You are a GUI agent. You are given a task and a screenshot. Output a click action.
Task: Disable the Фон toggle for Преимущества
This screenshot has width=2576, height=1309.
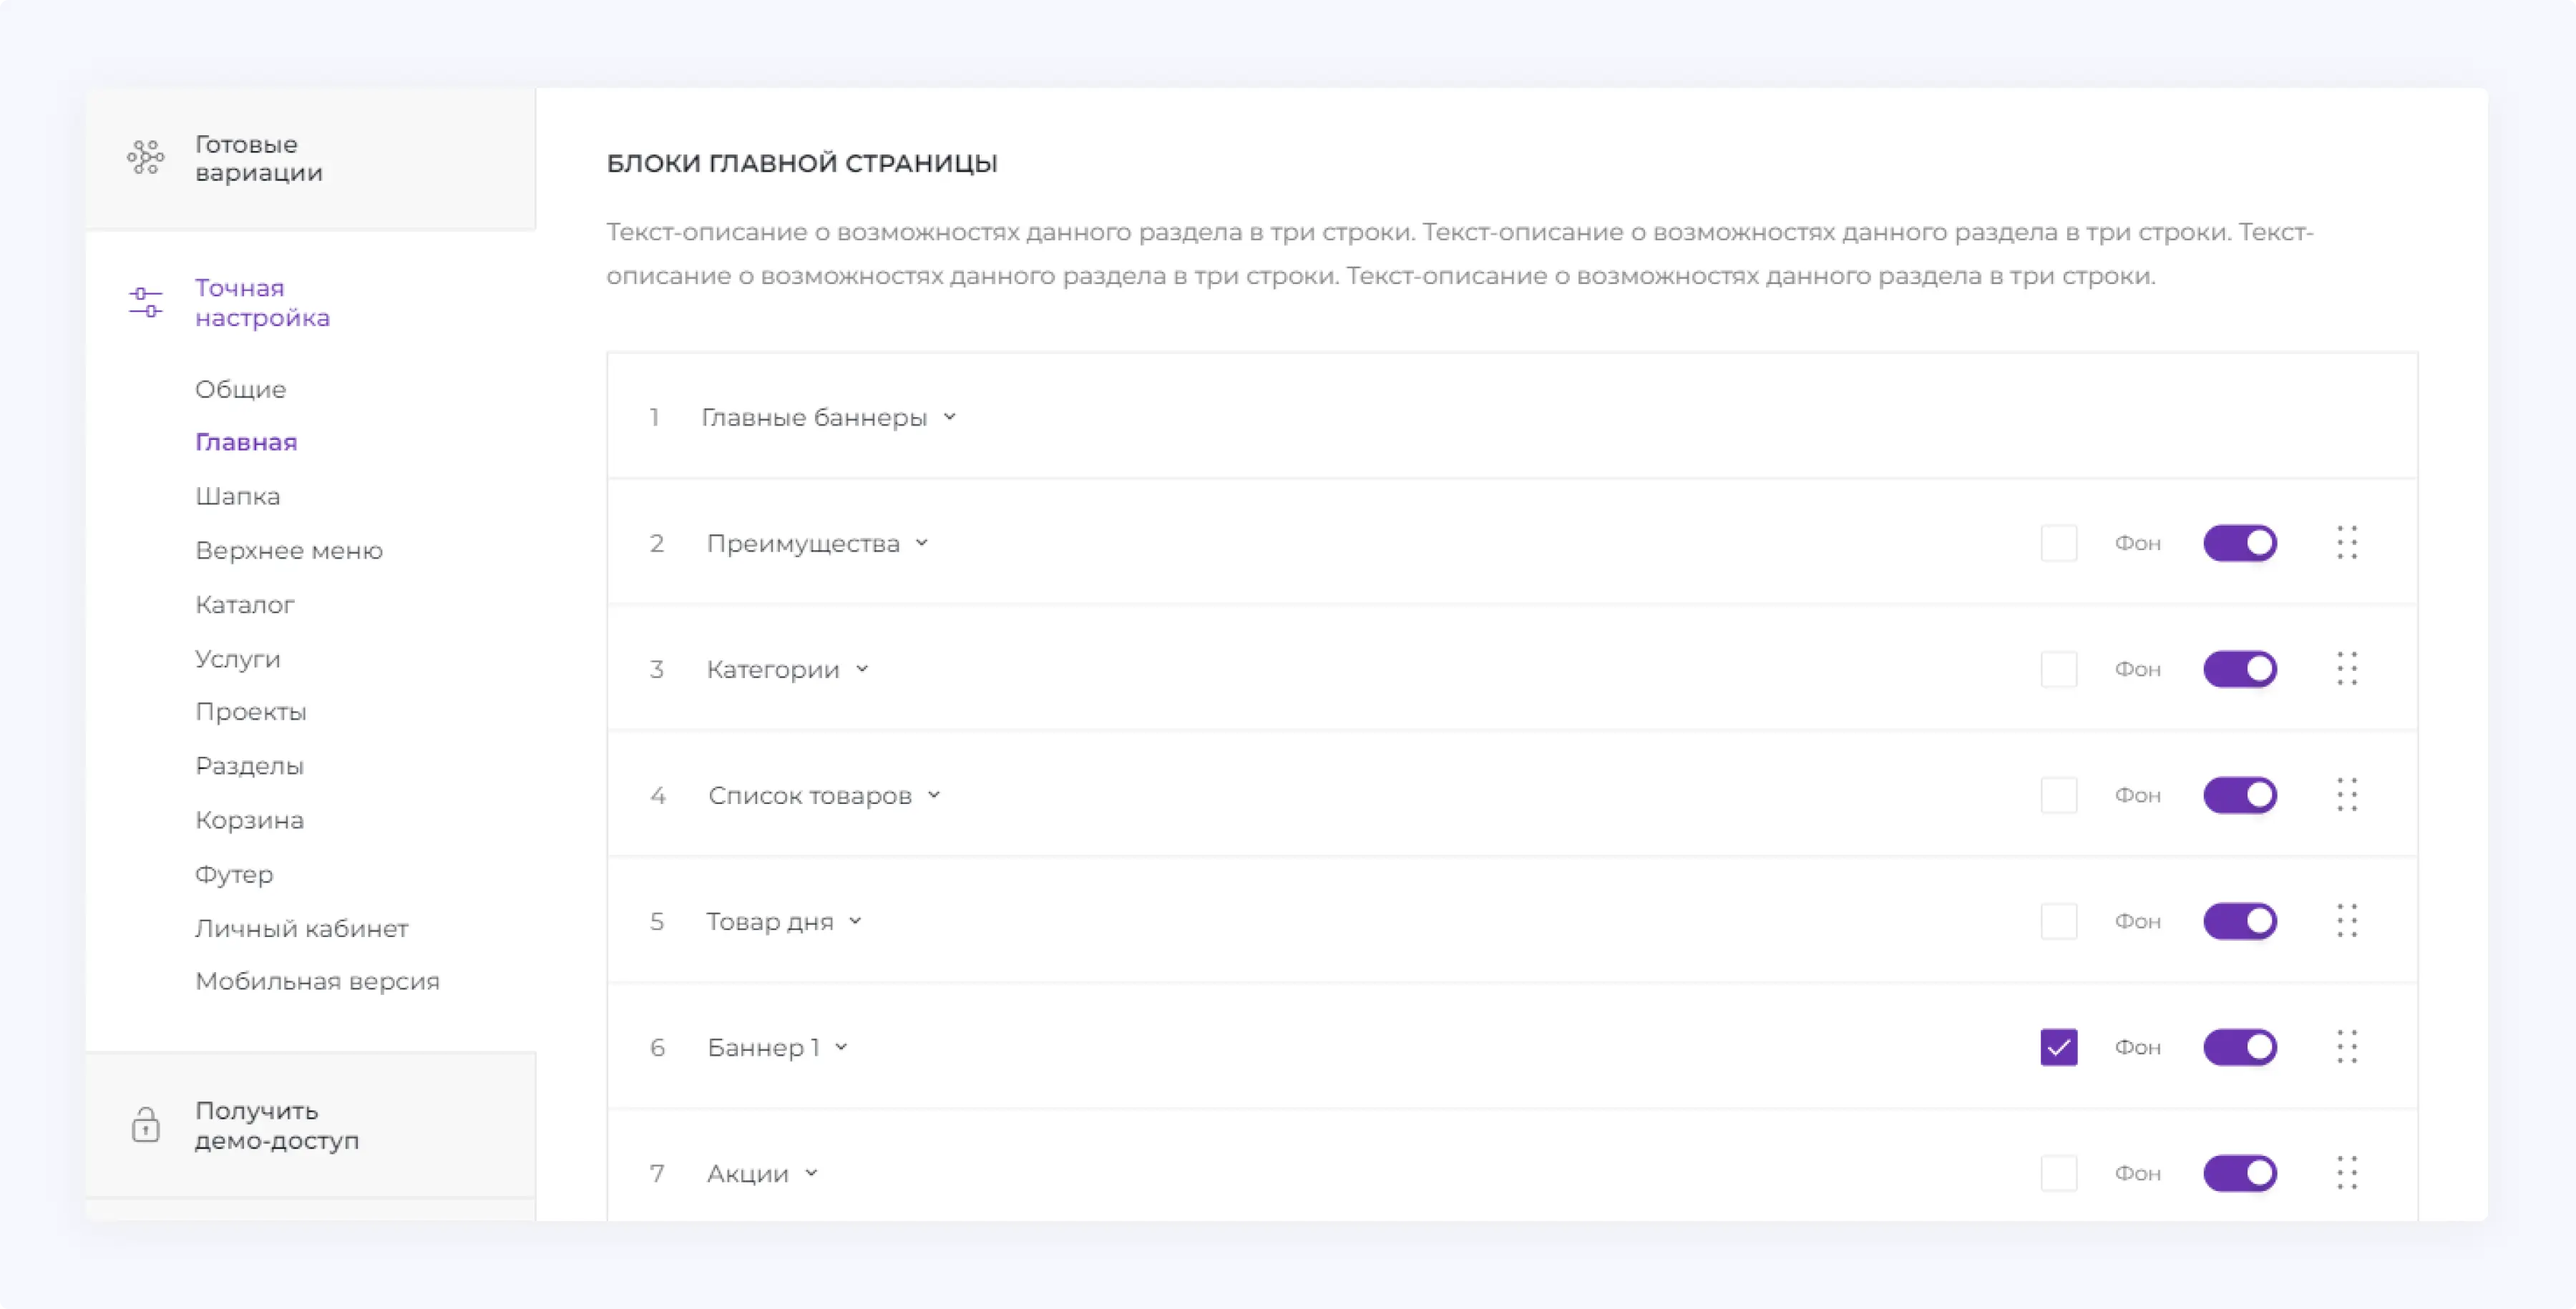click(x=2241, y=542)
